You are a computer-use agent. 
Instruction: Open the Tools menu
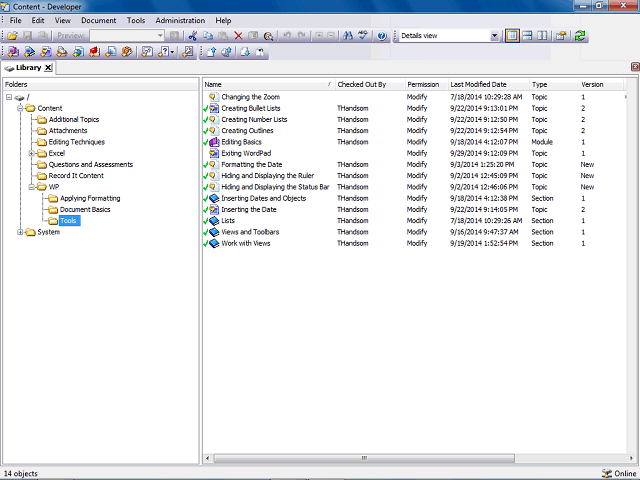click(x=136, y=20)
